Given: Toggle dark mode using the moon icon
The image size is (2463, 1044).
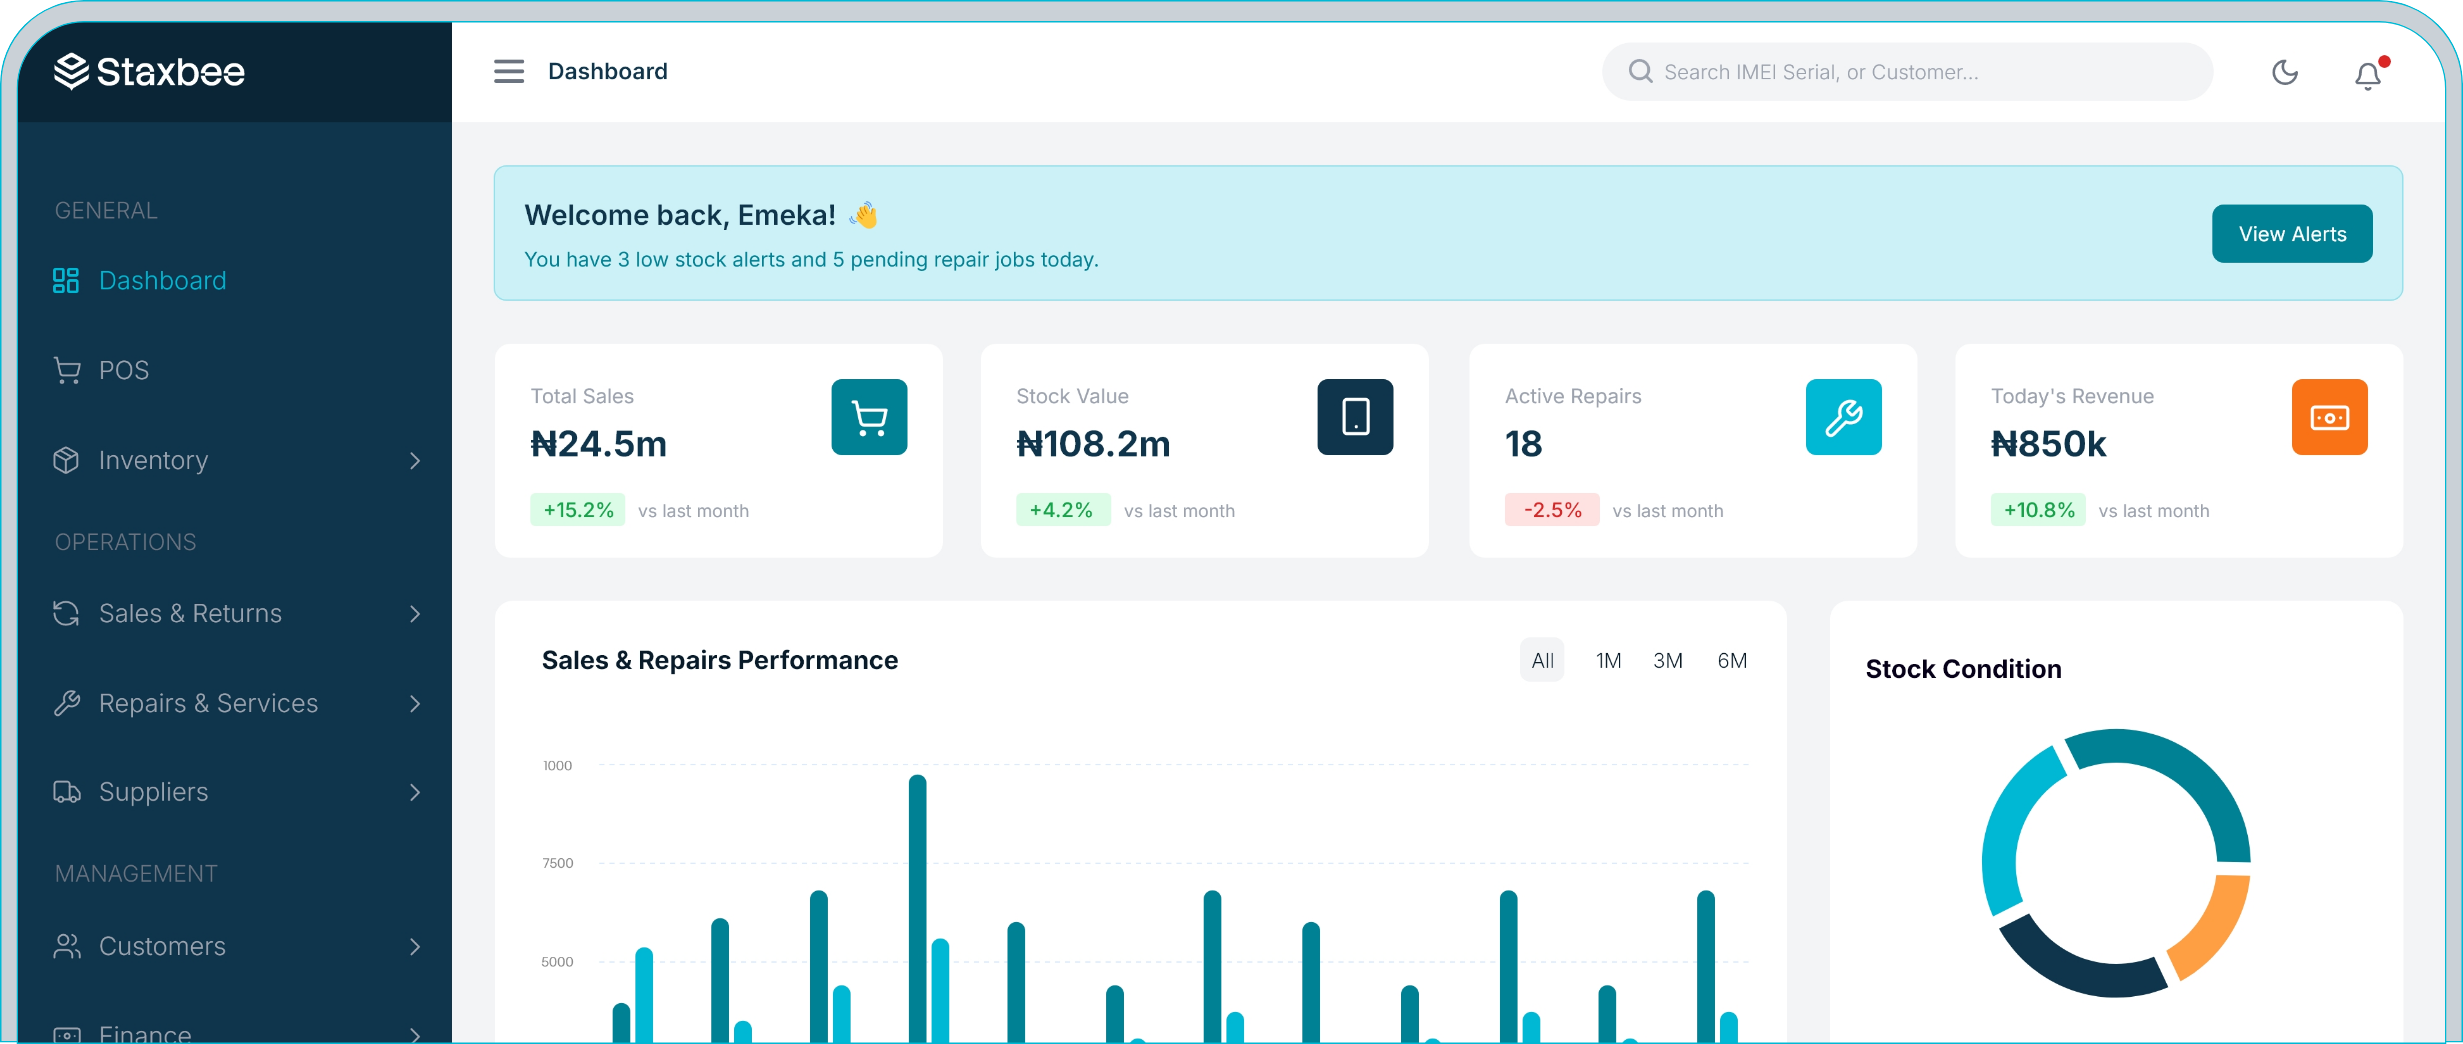Looking at the screenshot, I should point(2285,71).
